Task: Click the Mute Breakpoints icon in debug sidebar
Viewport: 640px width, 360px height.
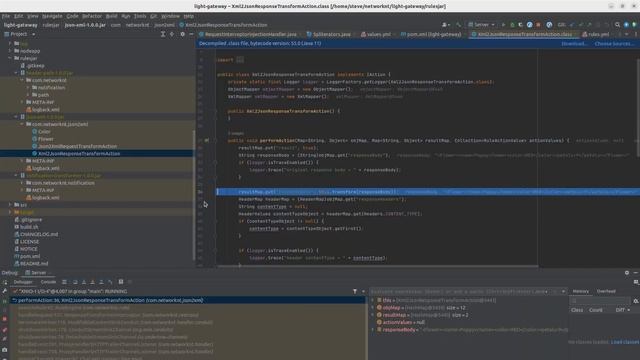Action: click(x=4, y=339)
